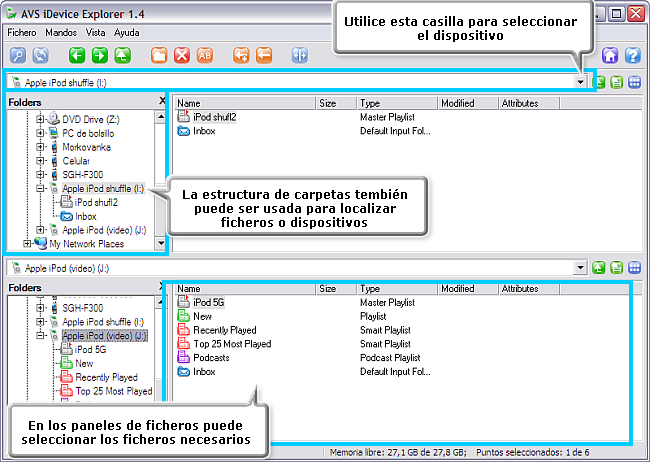Close the upper Folders panel
650x462 pixels.
pos(162,100)
